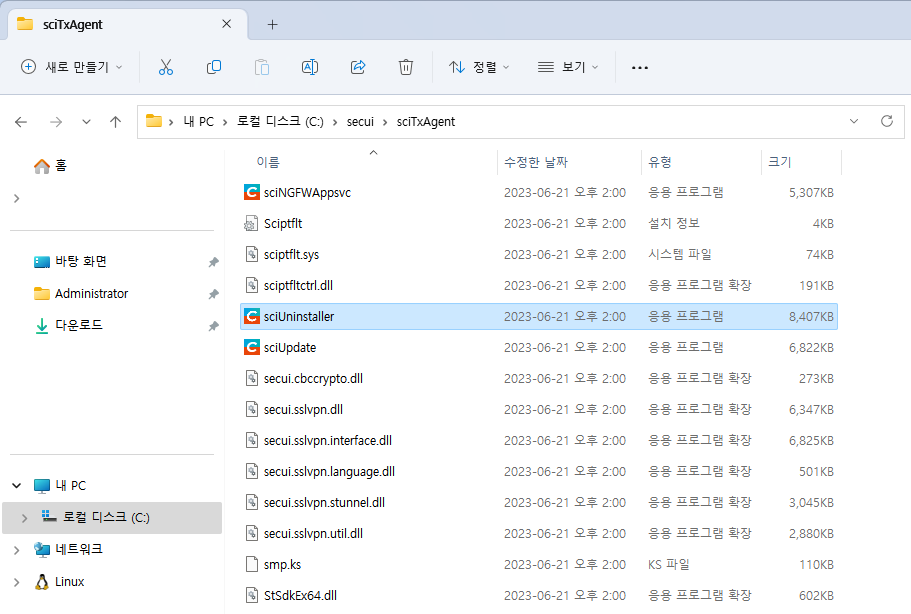Select the secui.sslvpn.language.dll file name
Screen dimensions: 911x614
click(x=329, y=472)
